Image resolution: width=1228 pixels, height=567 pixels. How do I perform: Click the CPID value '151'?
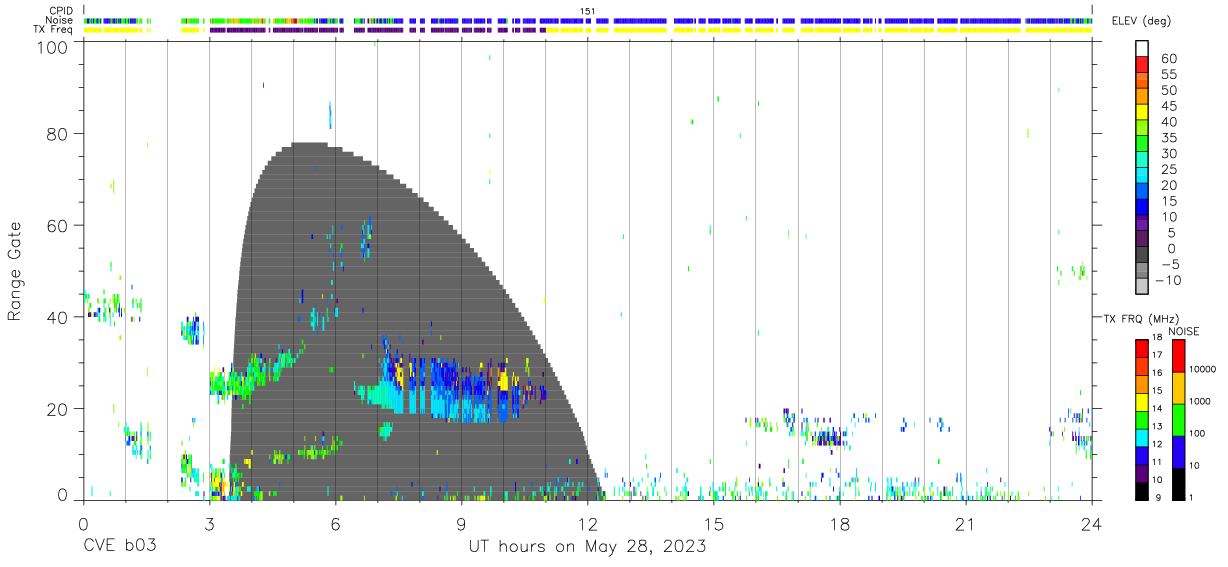point(587,10)
